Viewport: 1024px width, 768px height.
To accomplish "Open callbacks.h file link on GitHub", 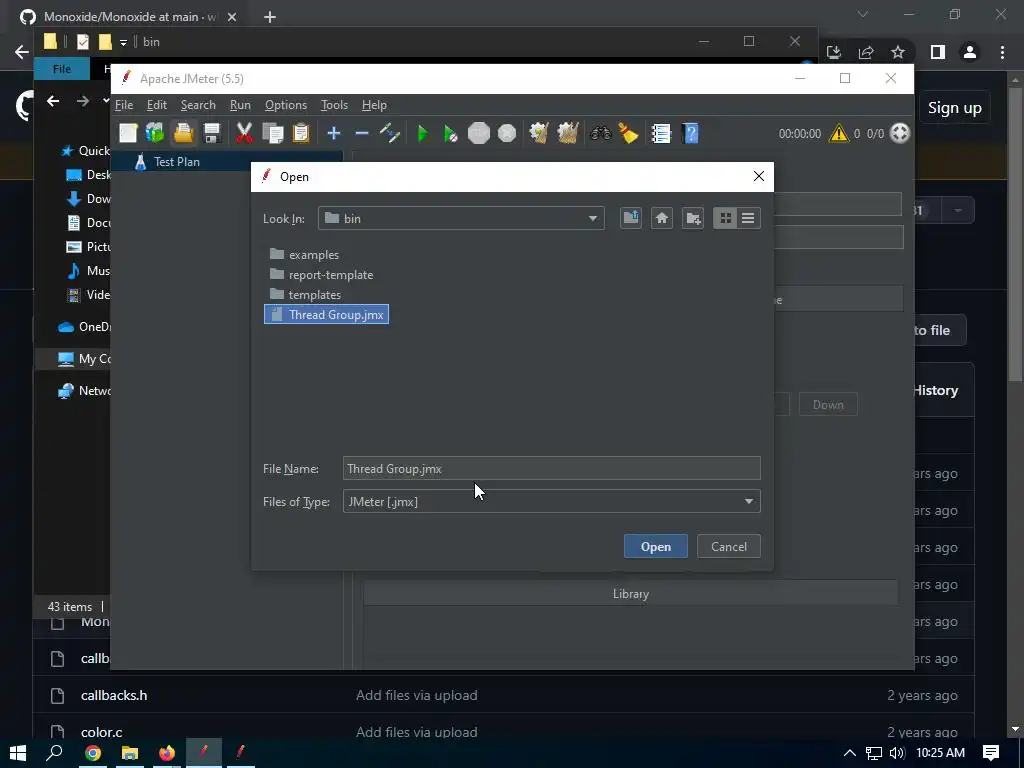I will [114, 696].
